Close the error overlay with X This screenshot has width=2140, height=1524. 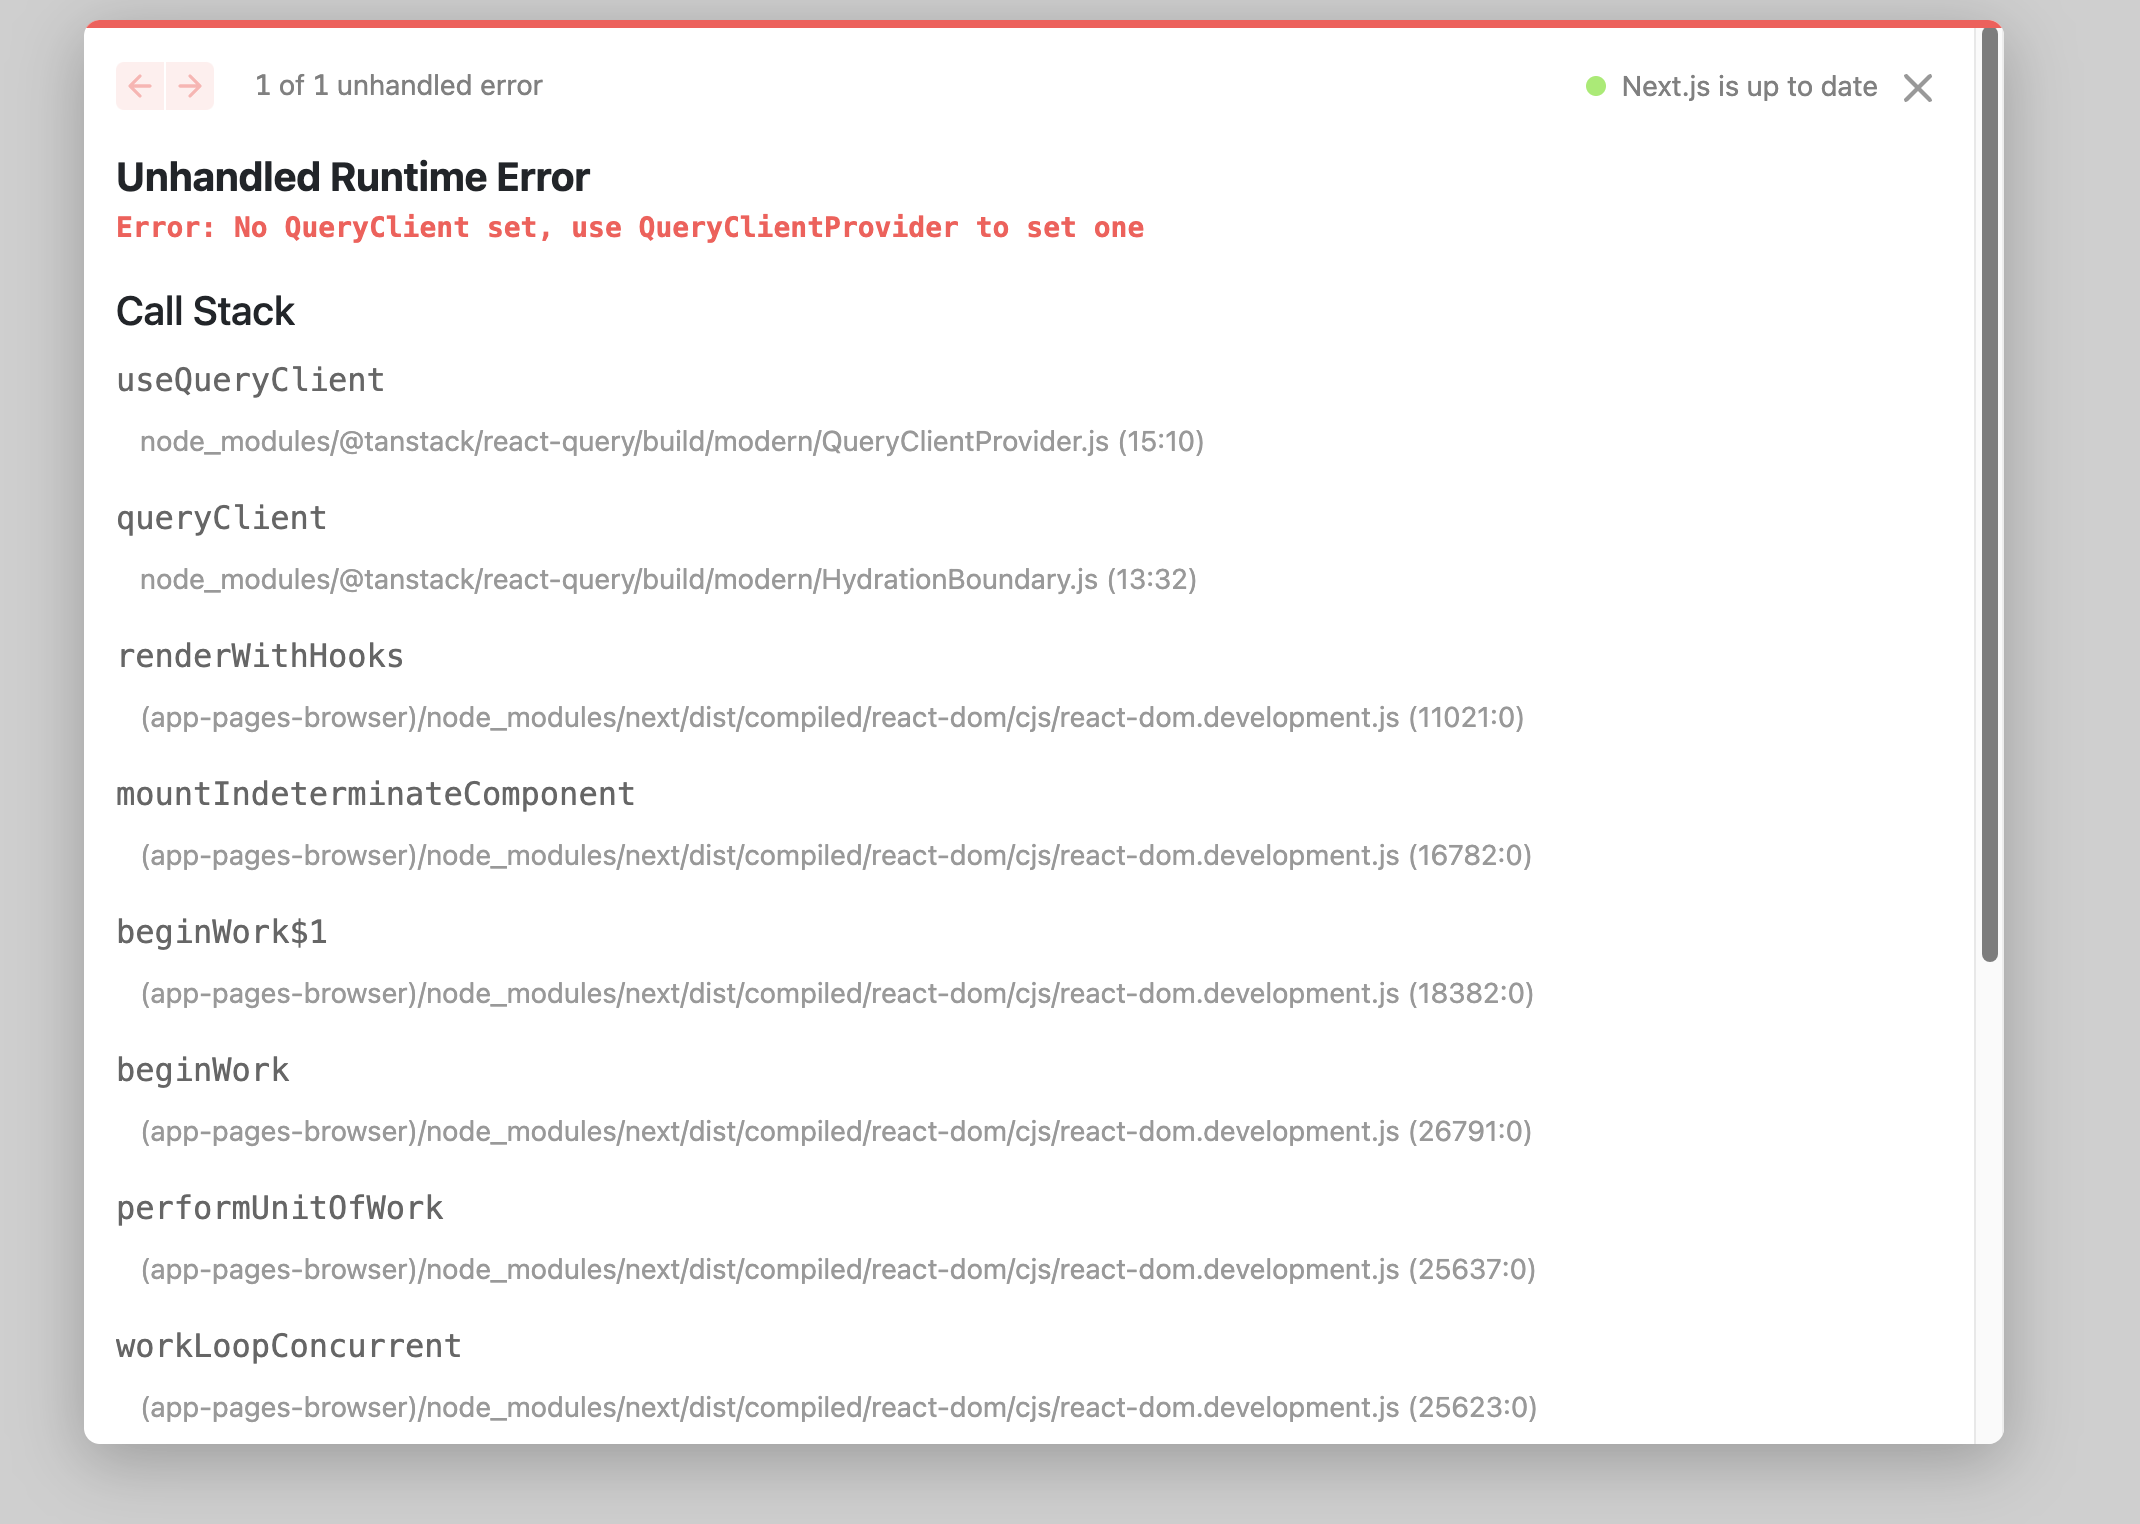click(1918, 88)
